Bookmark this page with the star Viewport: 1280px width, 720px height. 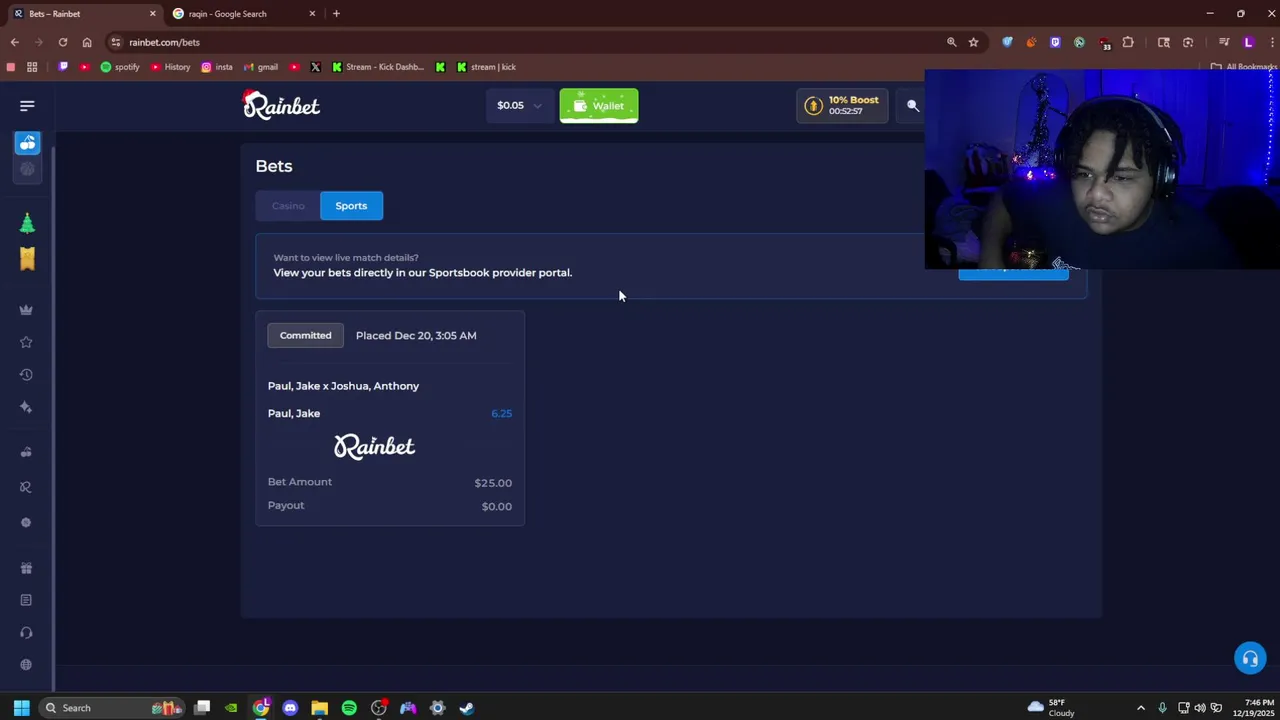pyautogui.click(x=973, y=42)
